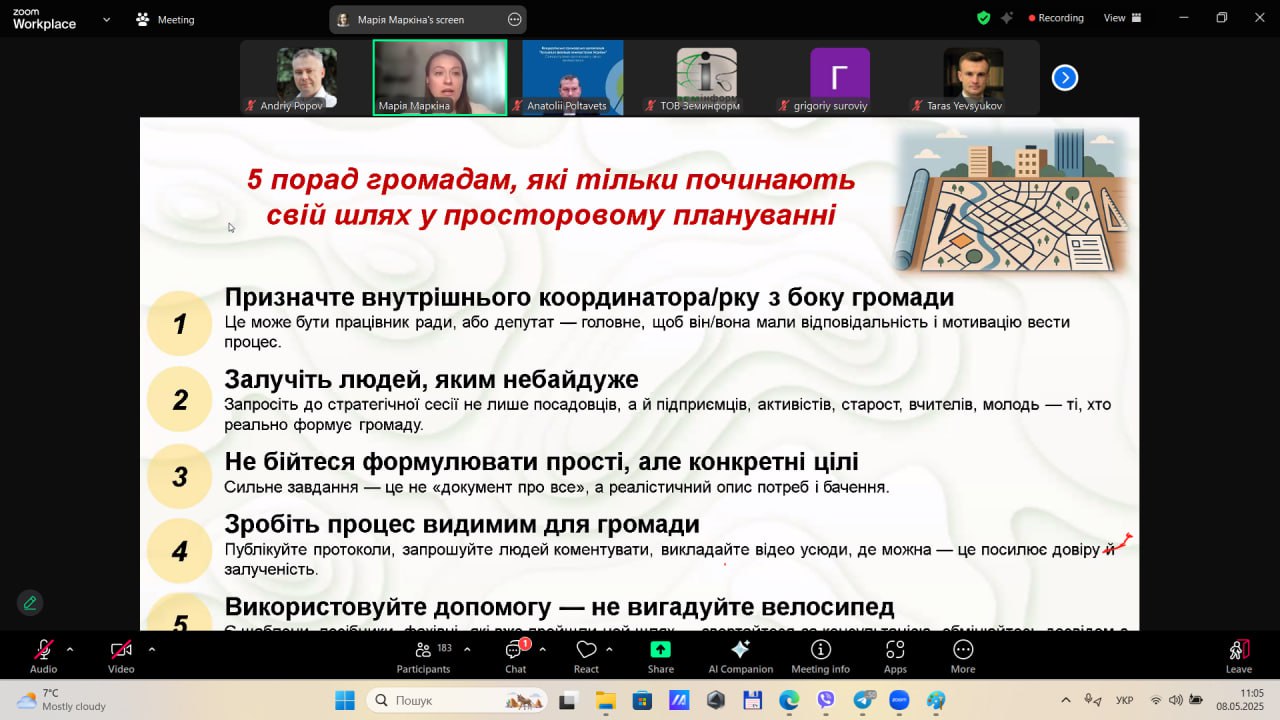Click the Windows taskbar search box
The height and width of the screenshot is (720, 1280).
(x=456, y=700)
